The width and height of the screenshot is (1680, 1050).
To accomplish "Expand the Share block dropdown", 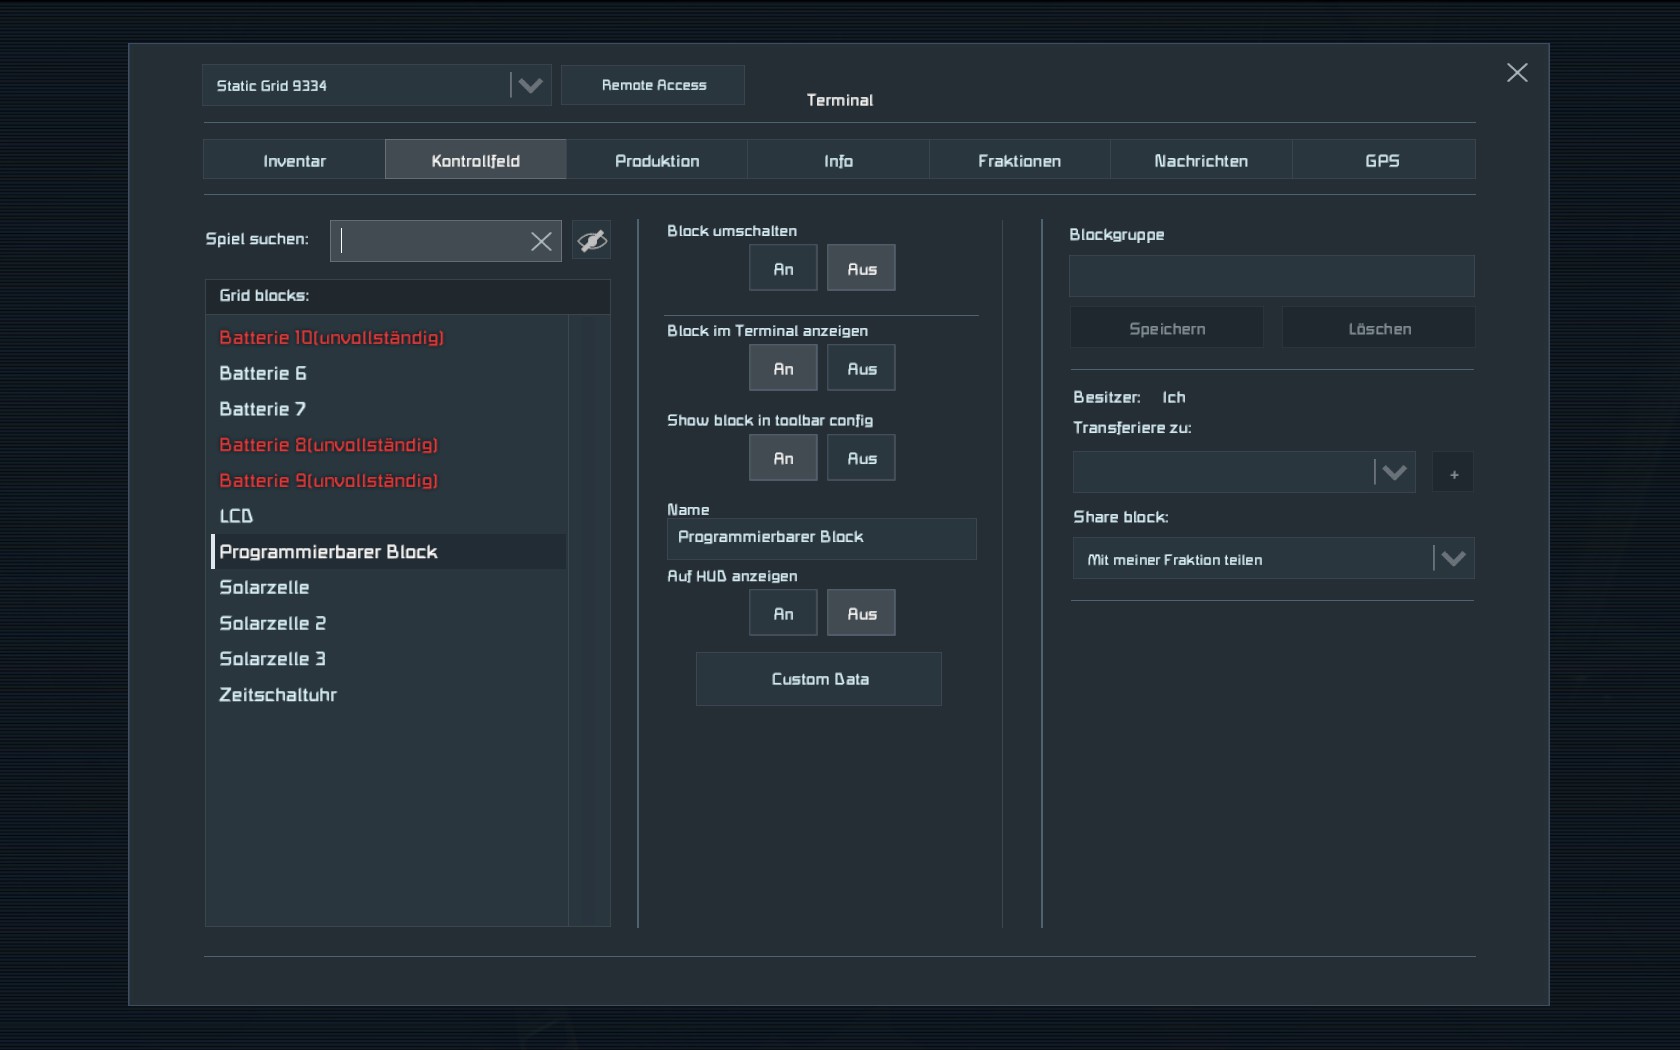I will 1452,559.
